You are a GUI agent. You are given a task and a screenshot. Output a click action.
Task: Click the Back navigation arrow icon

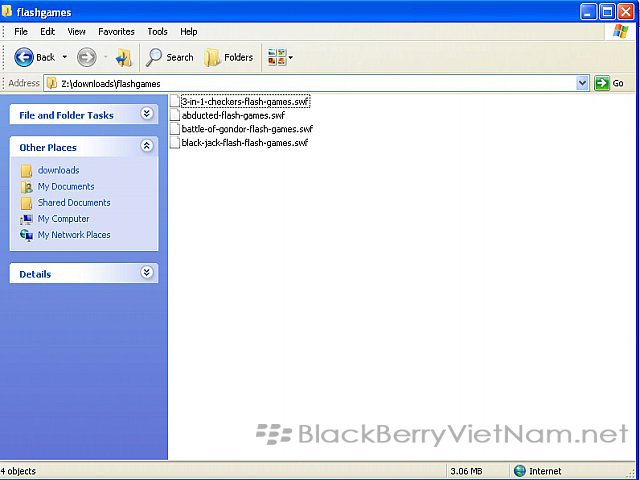pos(24,57)
